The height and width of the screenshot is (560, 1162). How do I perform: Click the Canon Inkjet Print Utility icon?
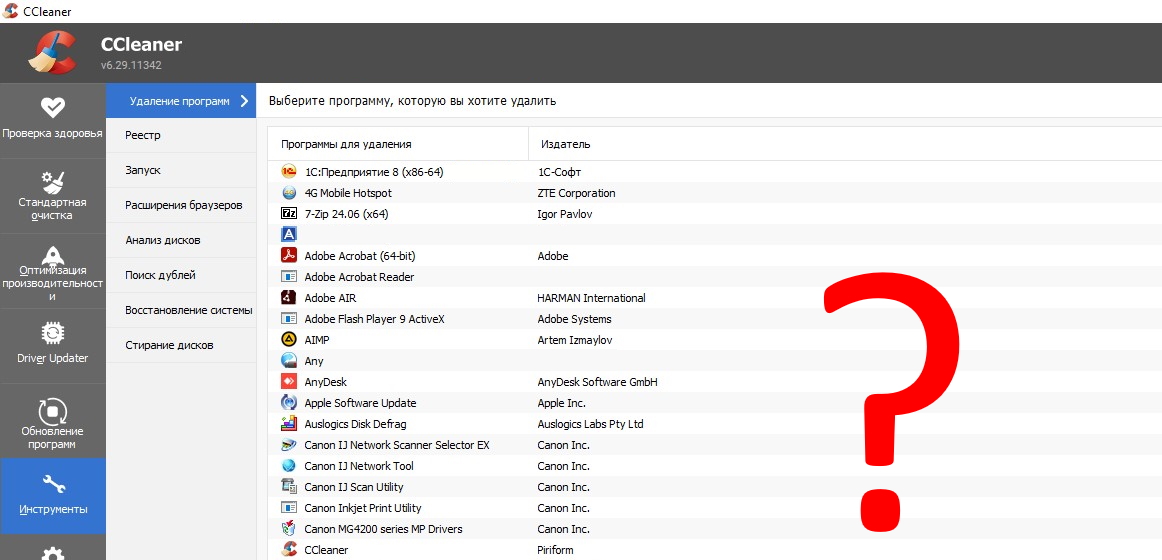pos(289,508)
